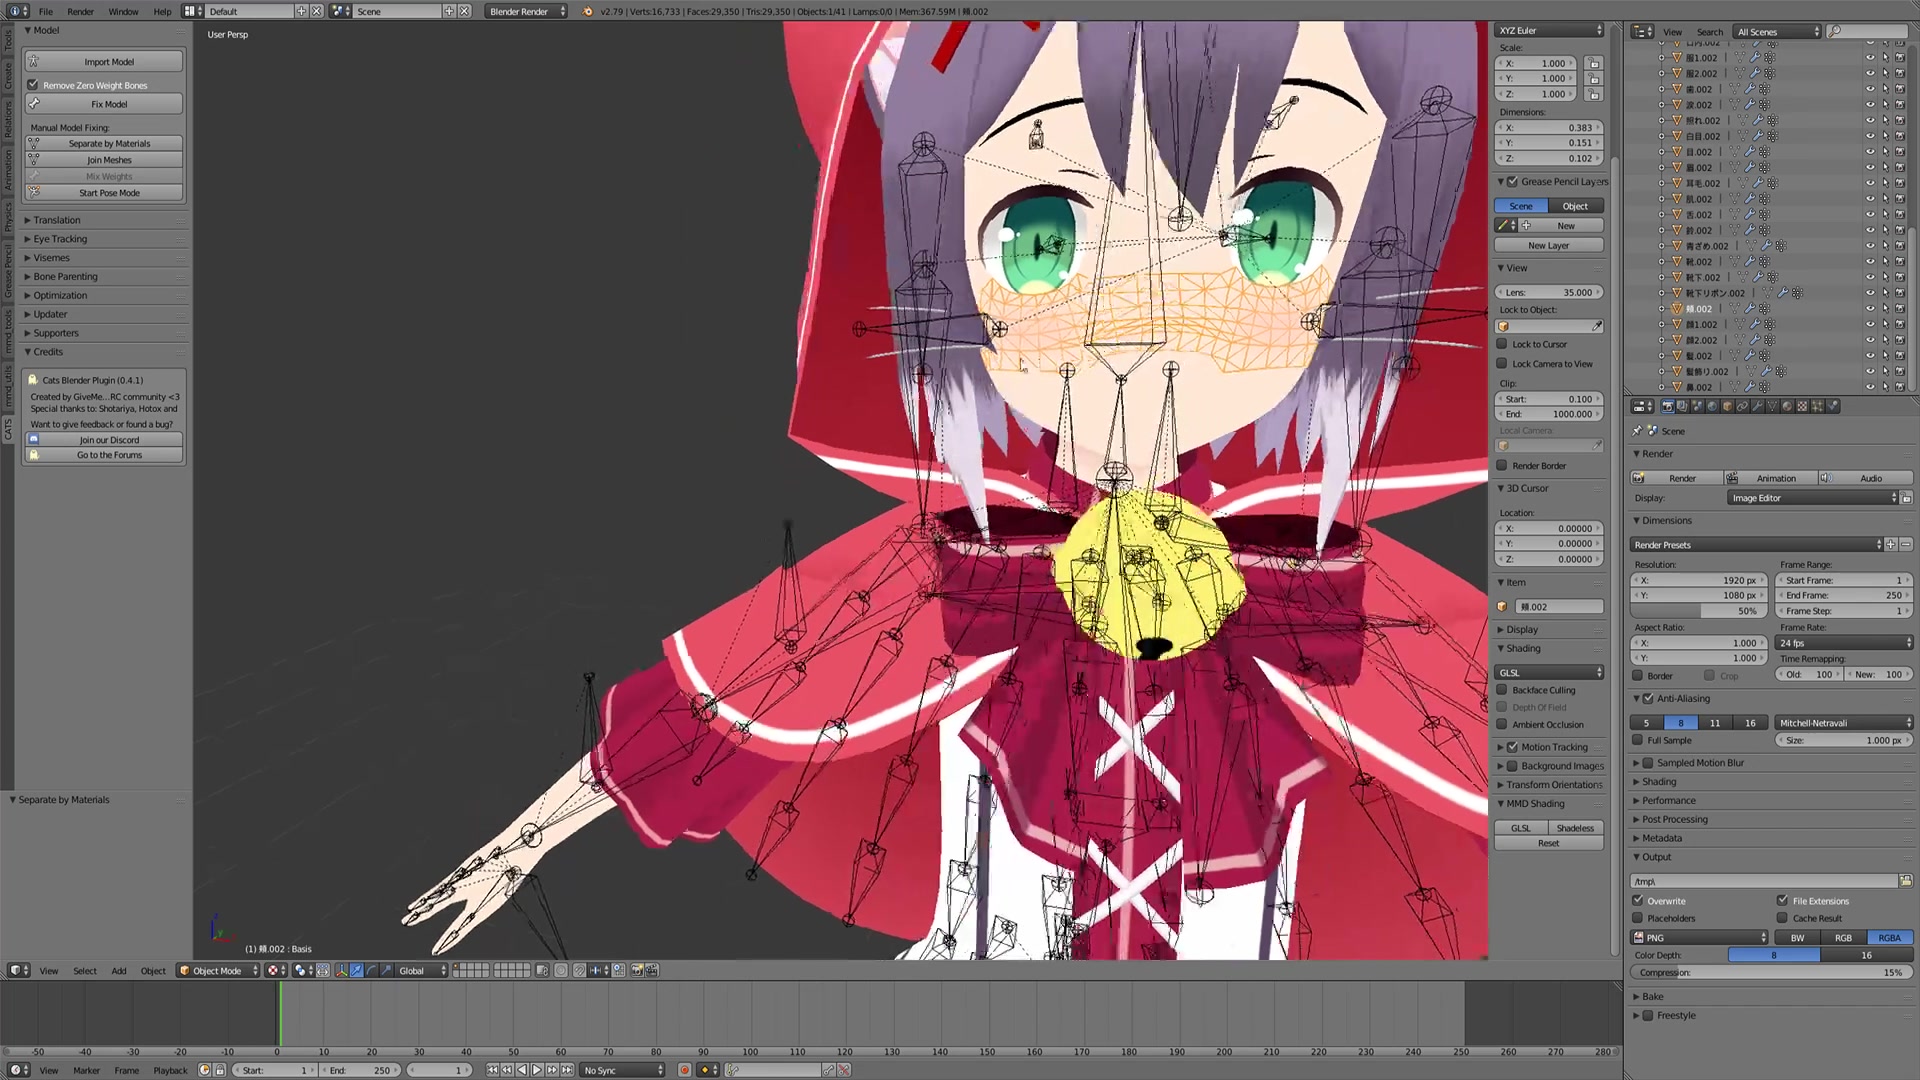Toggle the Lock Camera to View checkbox
Screen dimensions: 1920x1080
coord(1502,364)
